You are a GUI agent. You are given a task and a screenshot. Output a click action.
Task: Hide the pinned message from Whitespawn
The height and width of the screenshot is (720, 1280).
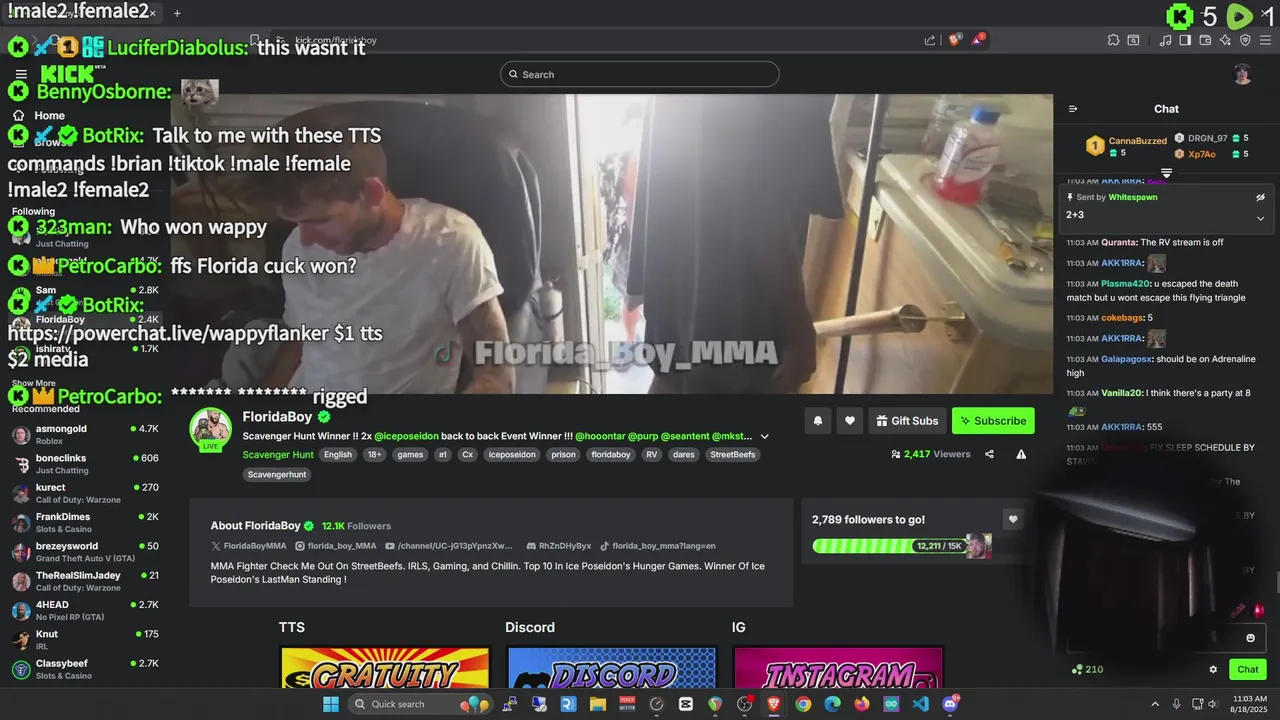[x=1260, y=197]
